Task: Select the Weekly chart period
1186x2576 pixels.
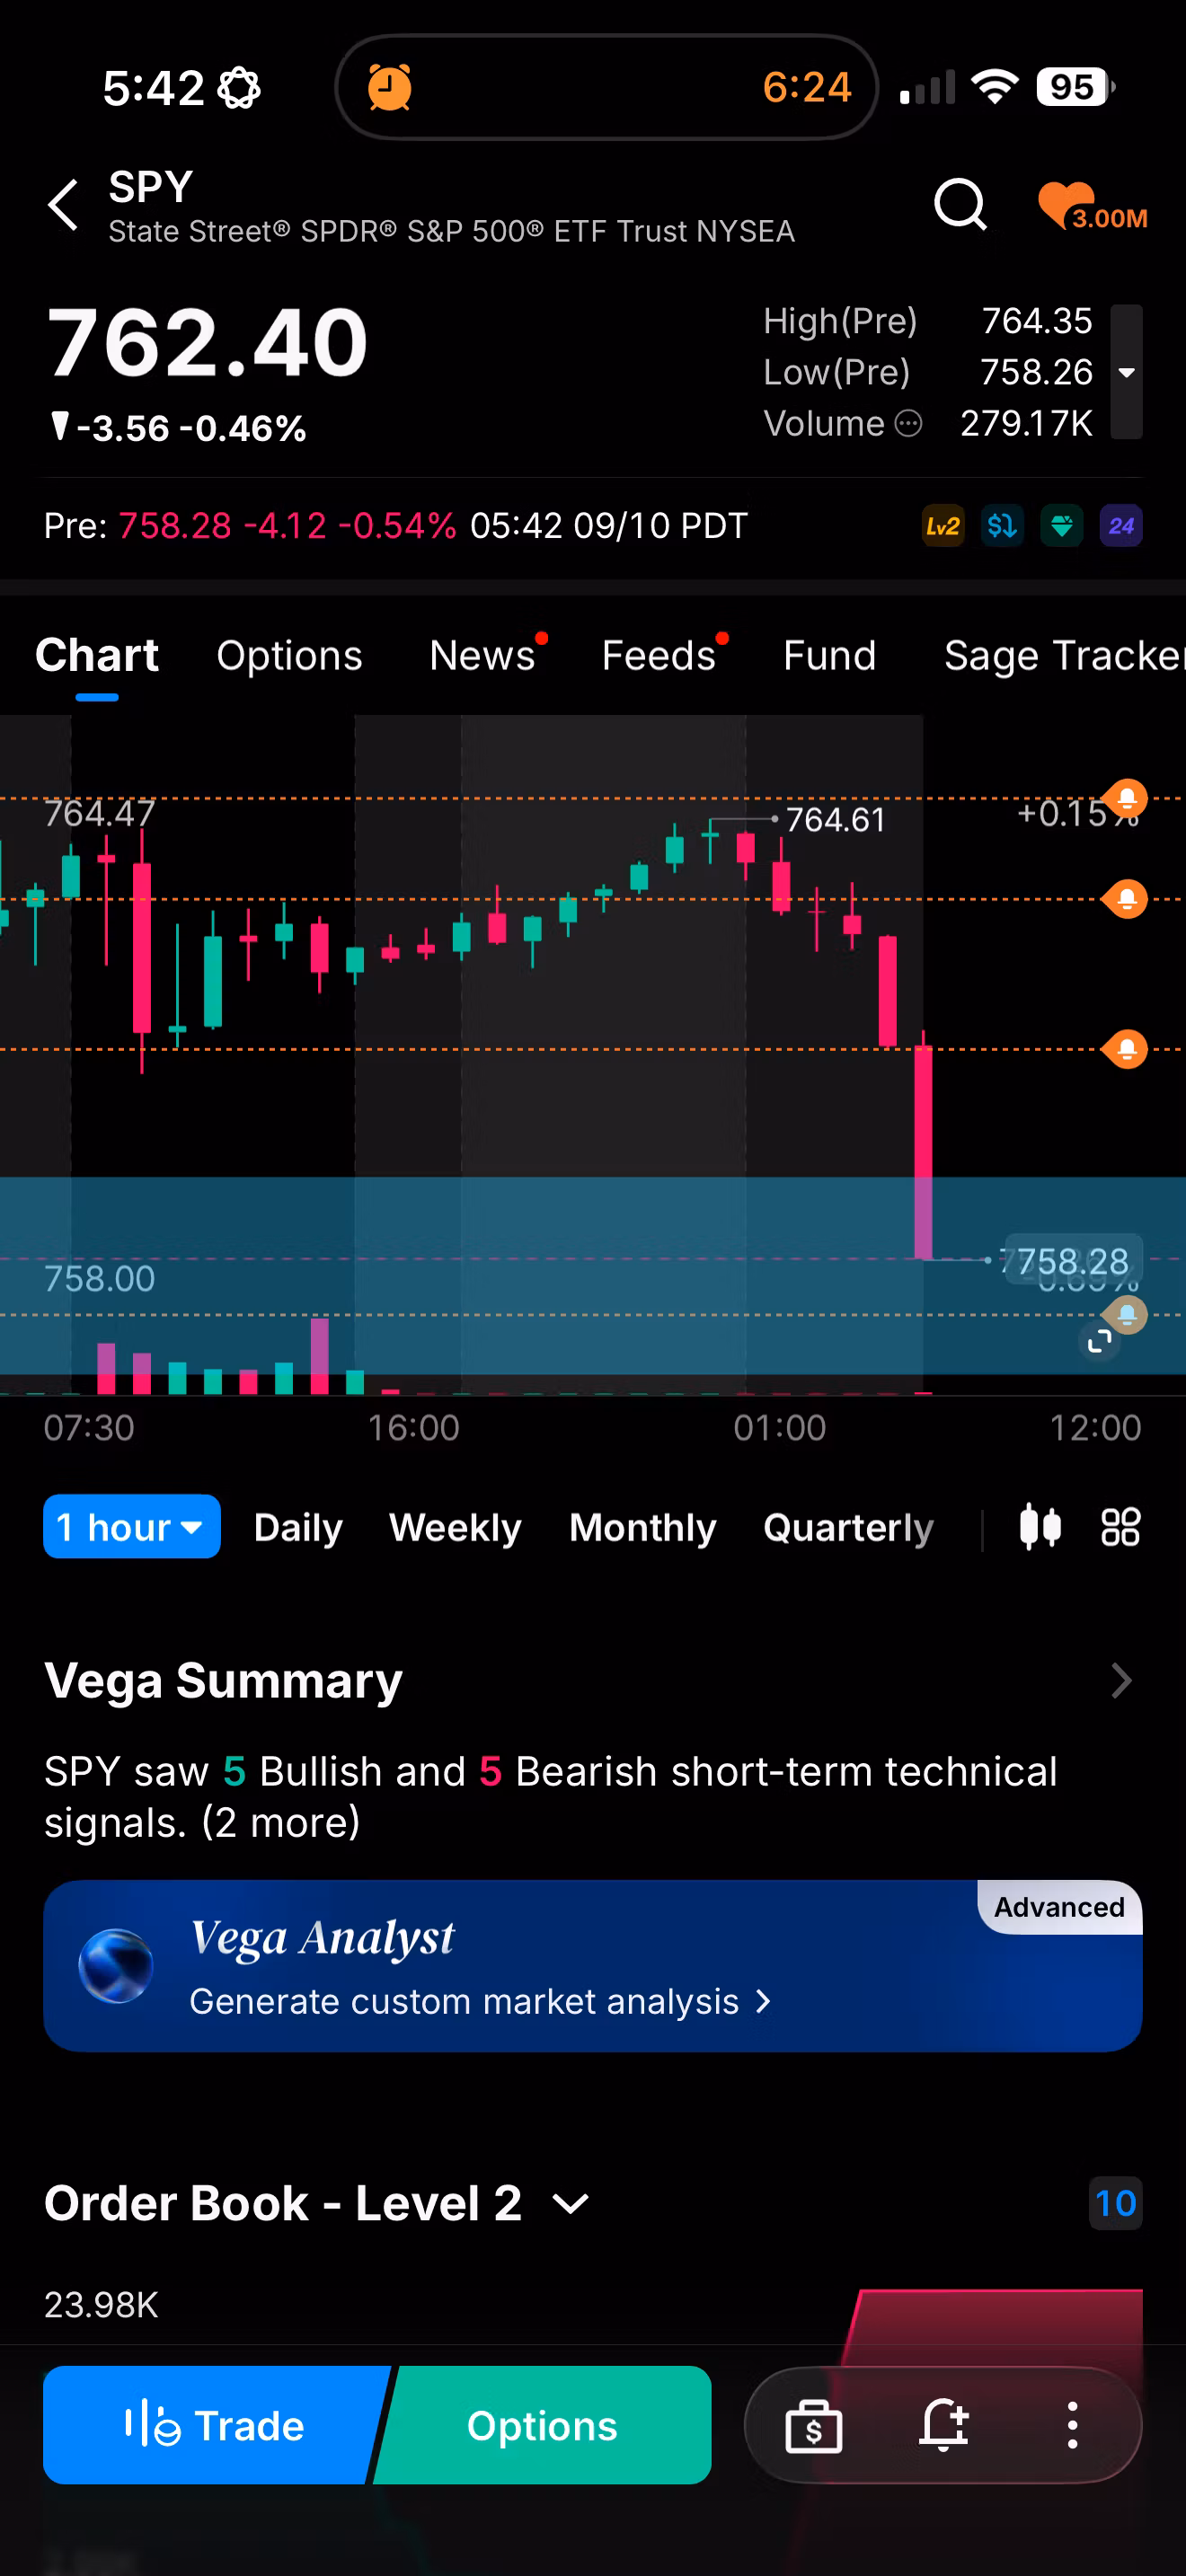Action: 455,1527
